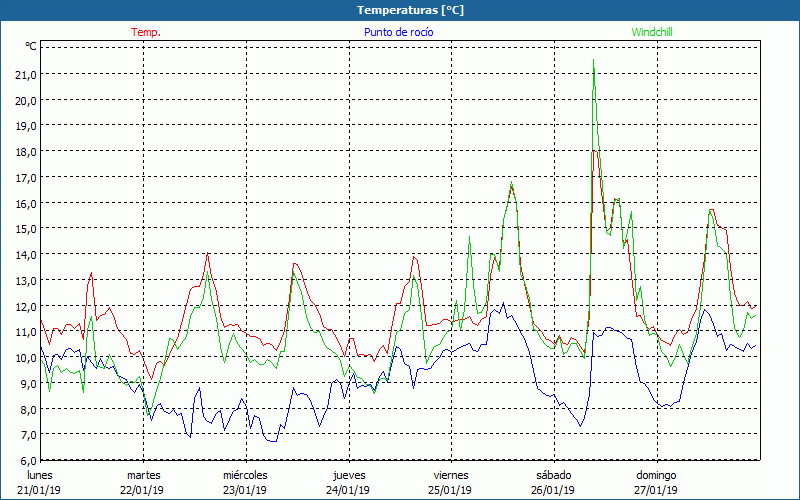This screenshot has width=800, height=500.
Task: Click the 20,0 y-axis value
Action: click(x=26, y=101)
